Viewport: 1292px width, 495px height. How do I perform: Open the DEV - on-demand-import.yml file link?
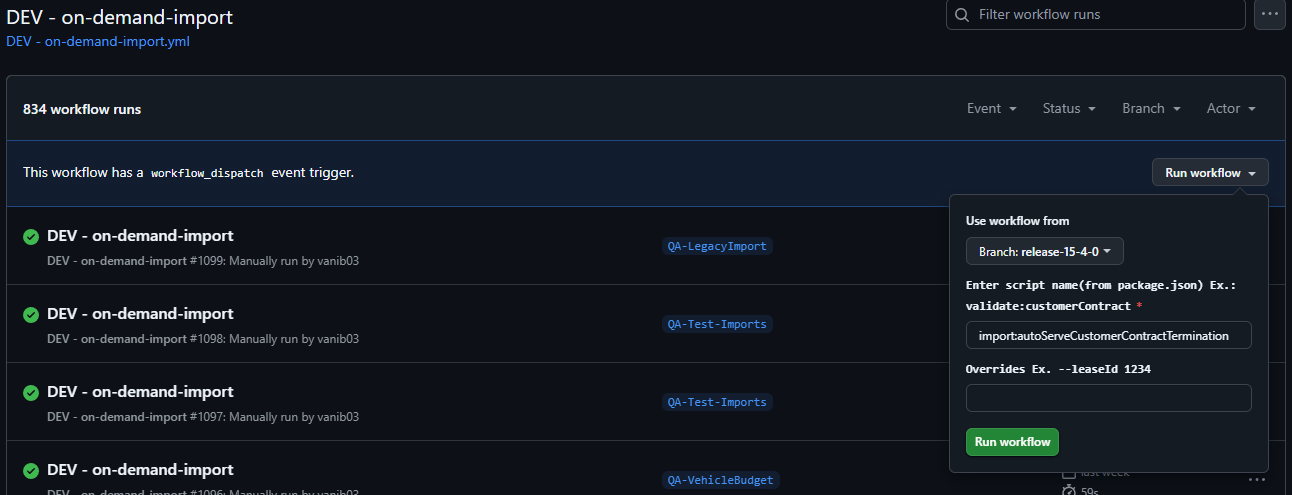point(98,42)
